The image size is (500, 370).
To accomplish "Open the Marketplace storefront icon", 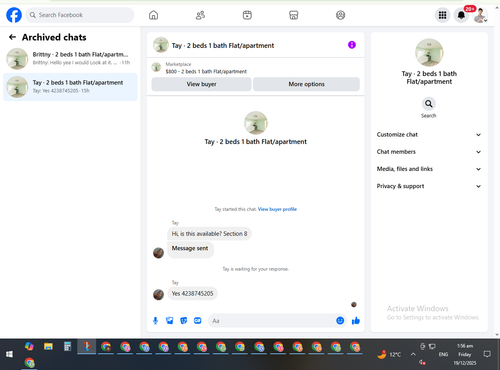I will point(294,15).
